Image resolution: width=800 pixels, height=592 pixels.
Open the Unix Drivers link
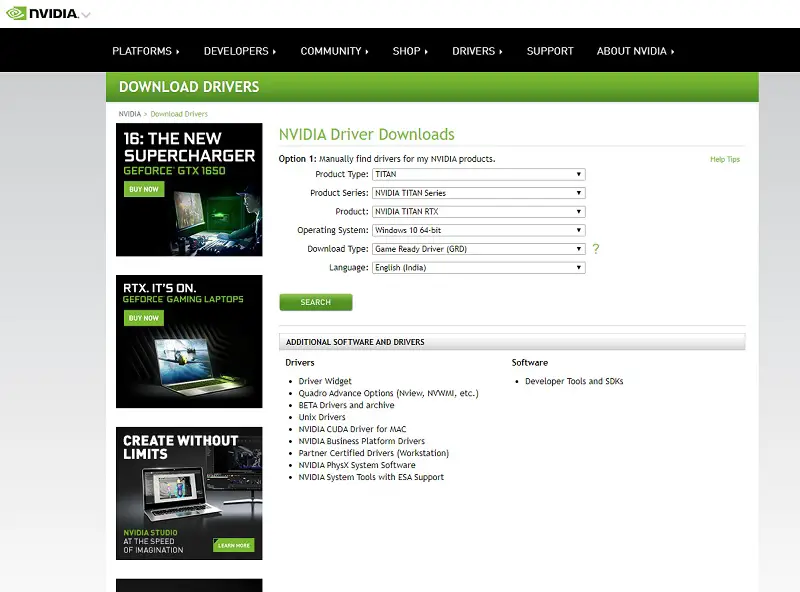tap(322, 417)
